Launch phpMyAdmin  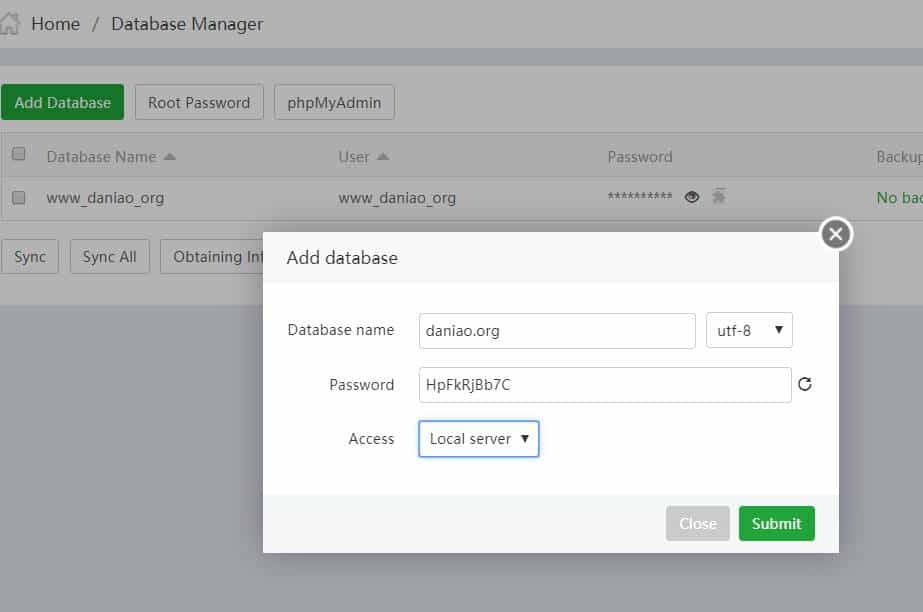[334, 102]
